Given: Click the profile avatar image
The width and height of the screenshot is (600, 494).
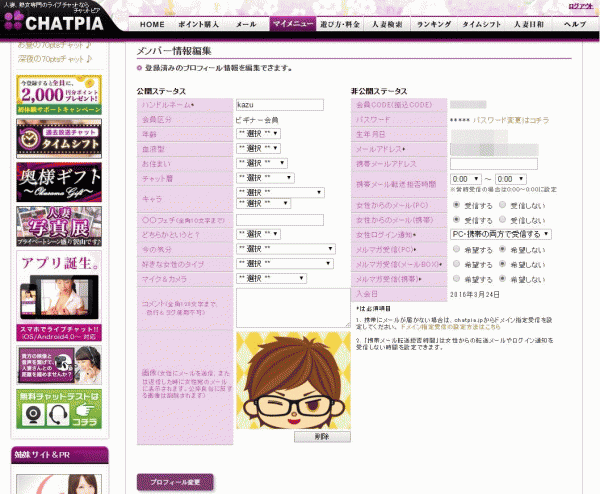Looking at the screenshot, I should [x=293, y=380].
